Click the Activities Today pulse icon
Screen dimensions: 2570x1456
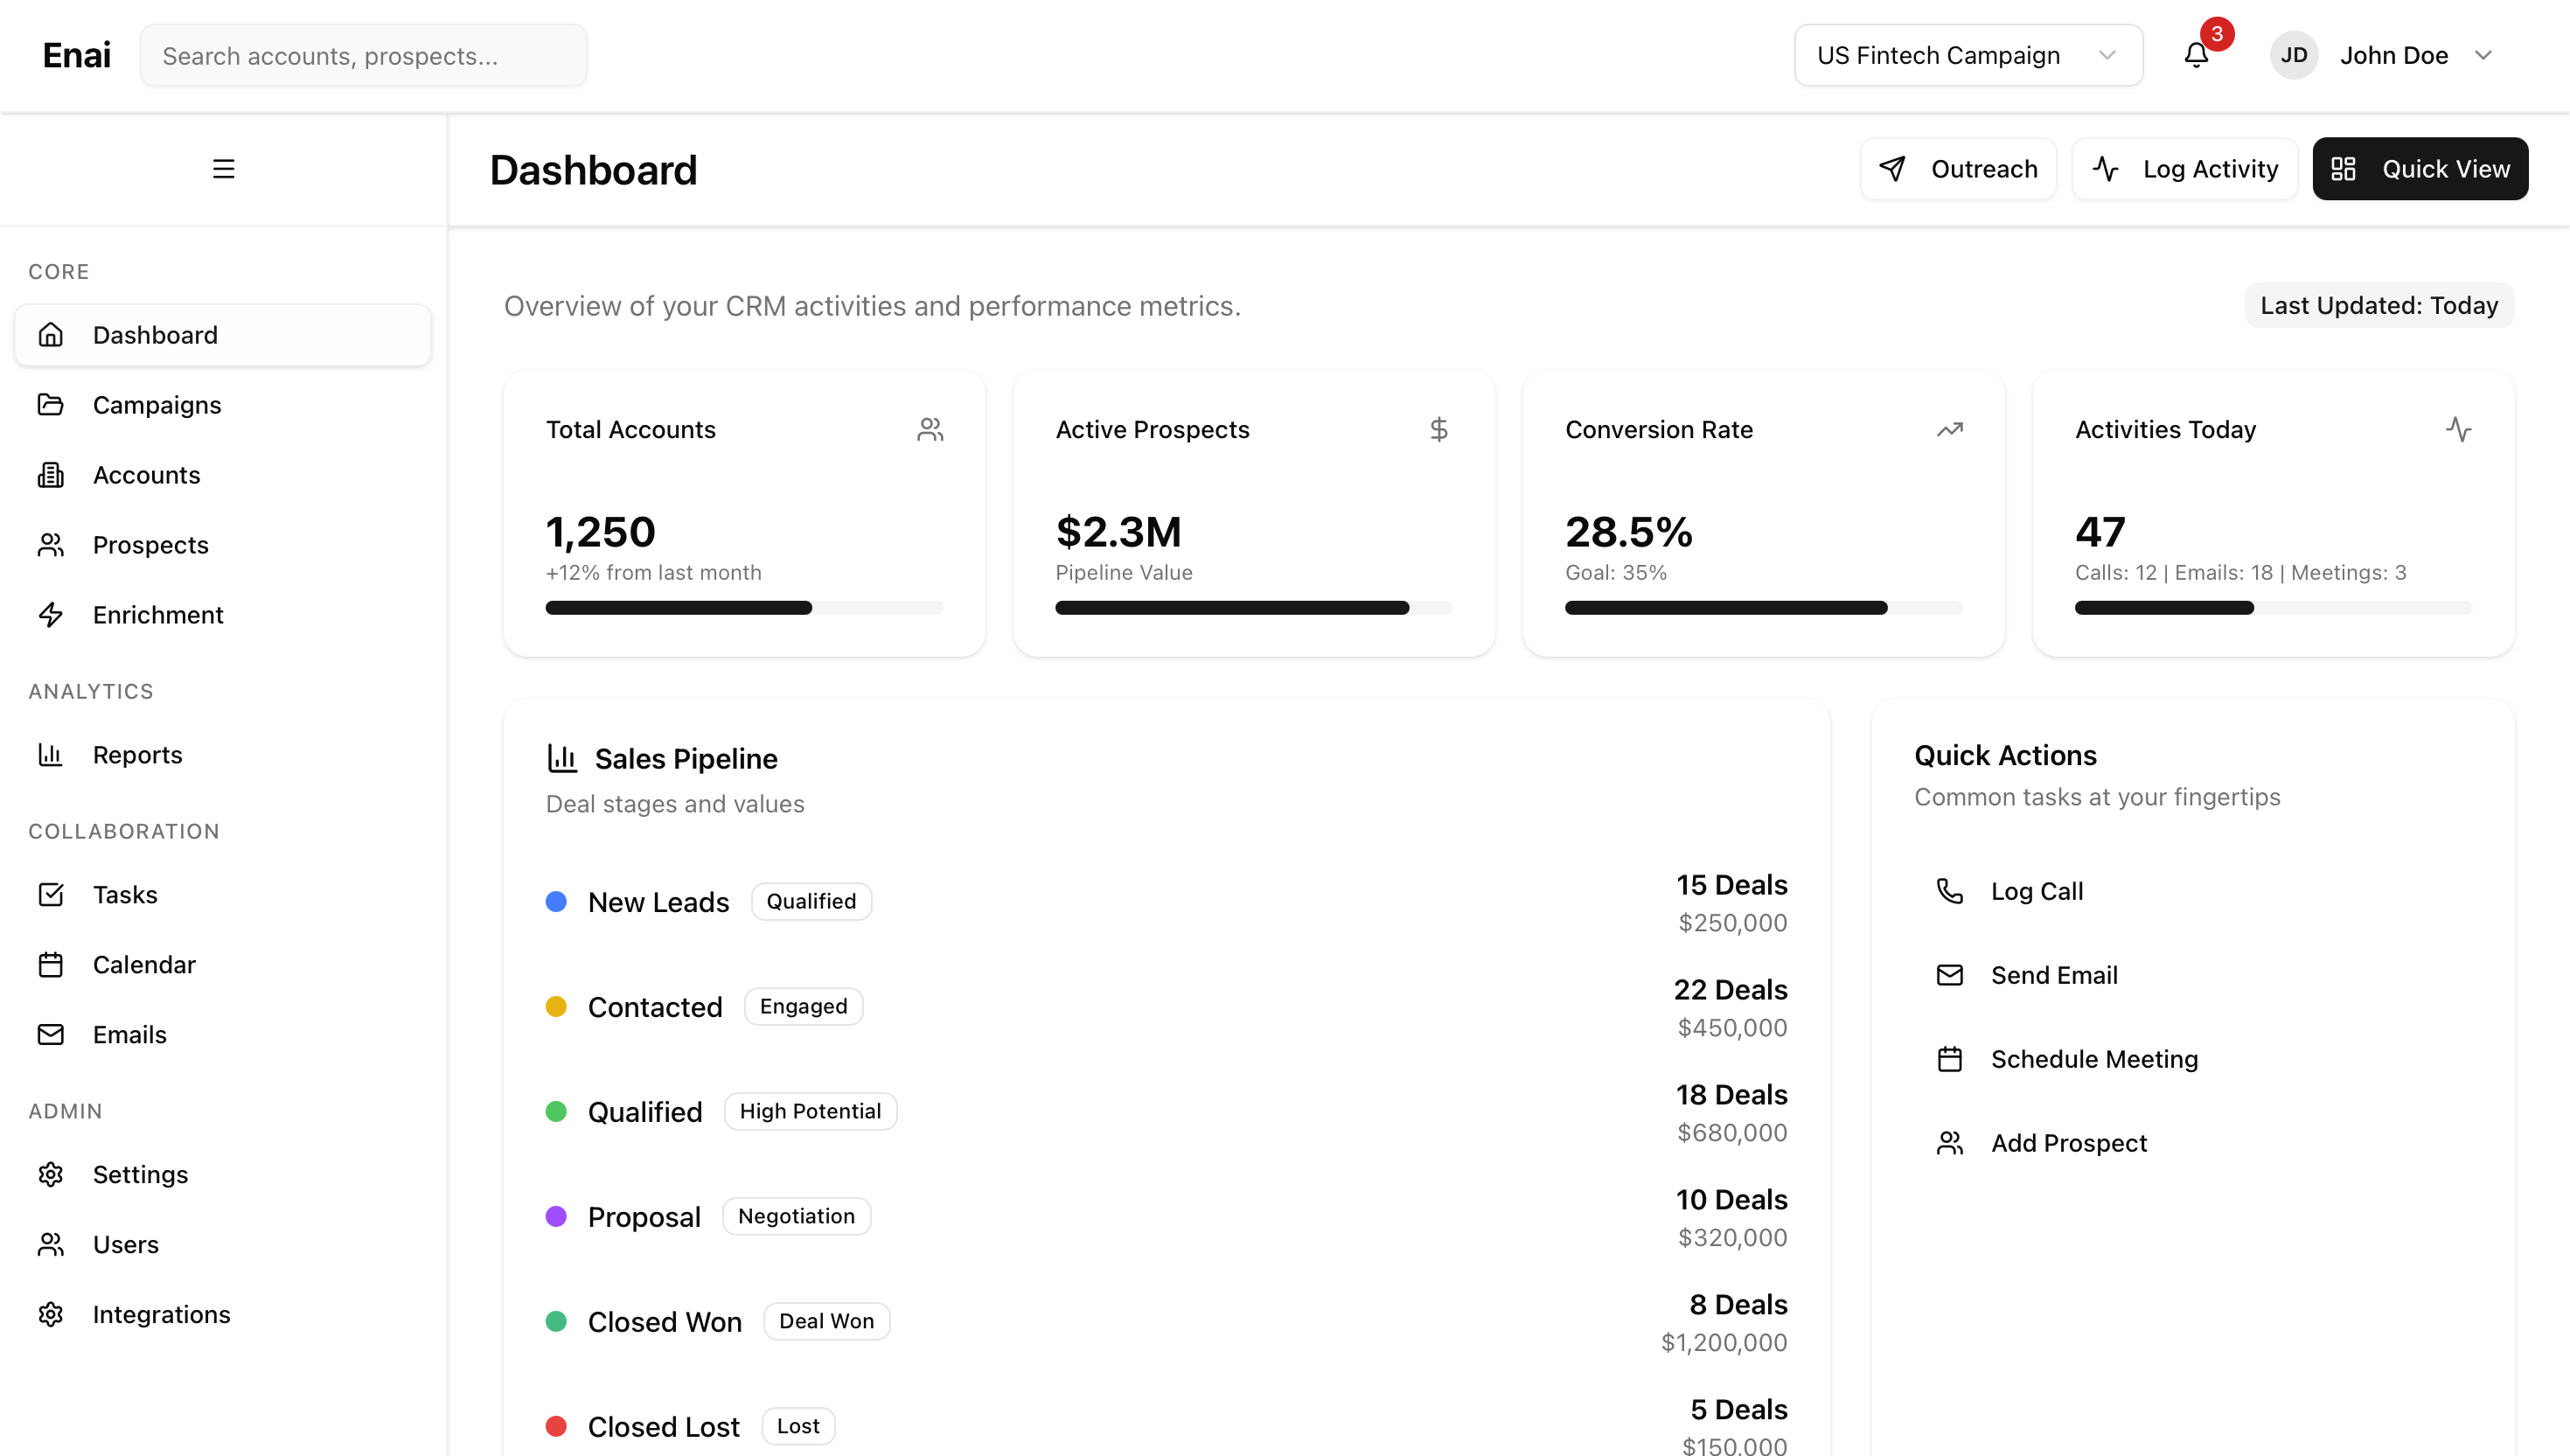[x=2458, y=430]
